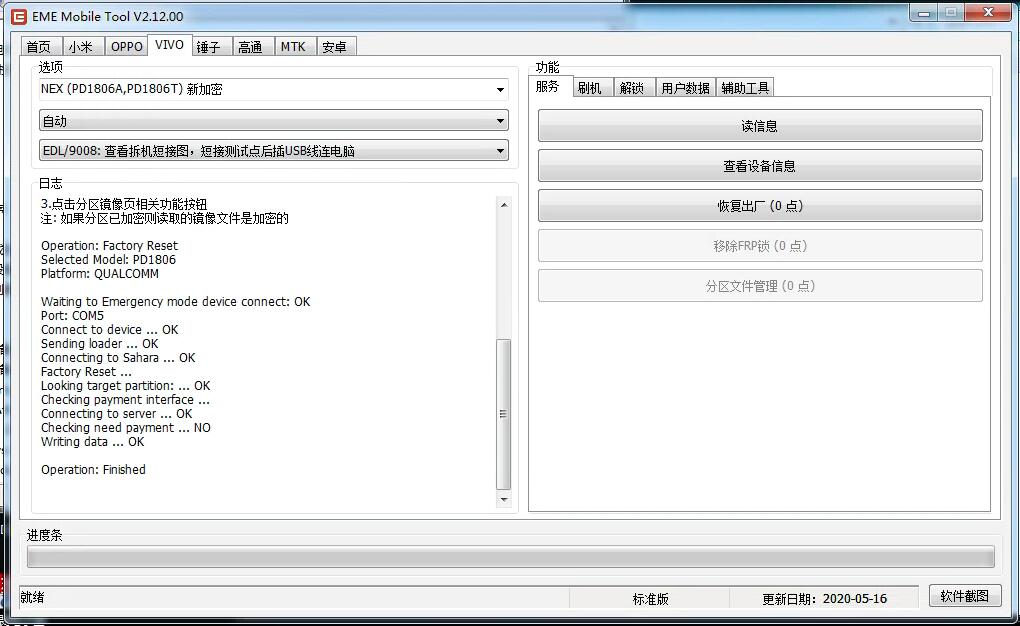Click 'Writing data ... OK' log line
This screenshot has width=1020, height=626.
tap(92, 441)
